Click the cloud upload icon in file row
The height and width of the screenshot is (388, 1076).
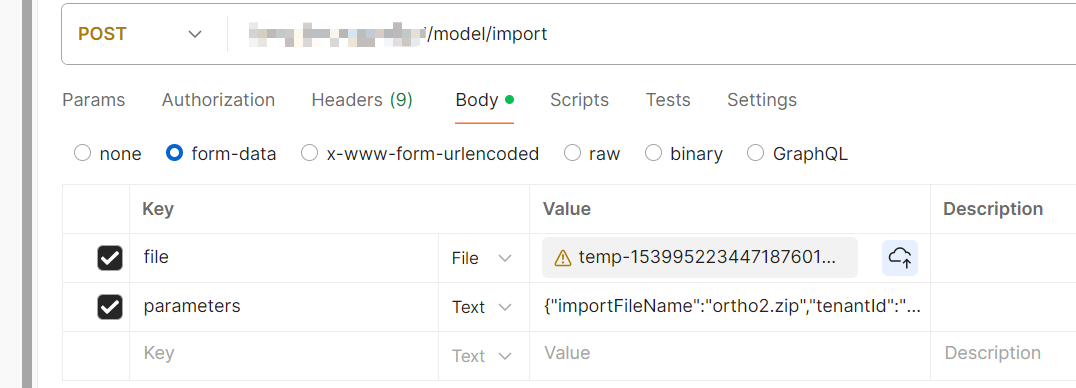tap(900, 258)
